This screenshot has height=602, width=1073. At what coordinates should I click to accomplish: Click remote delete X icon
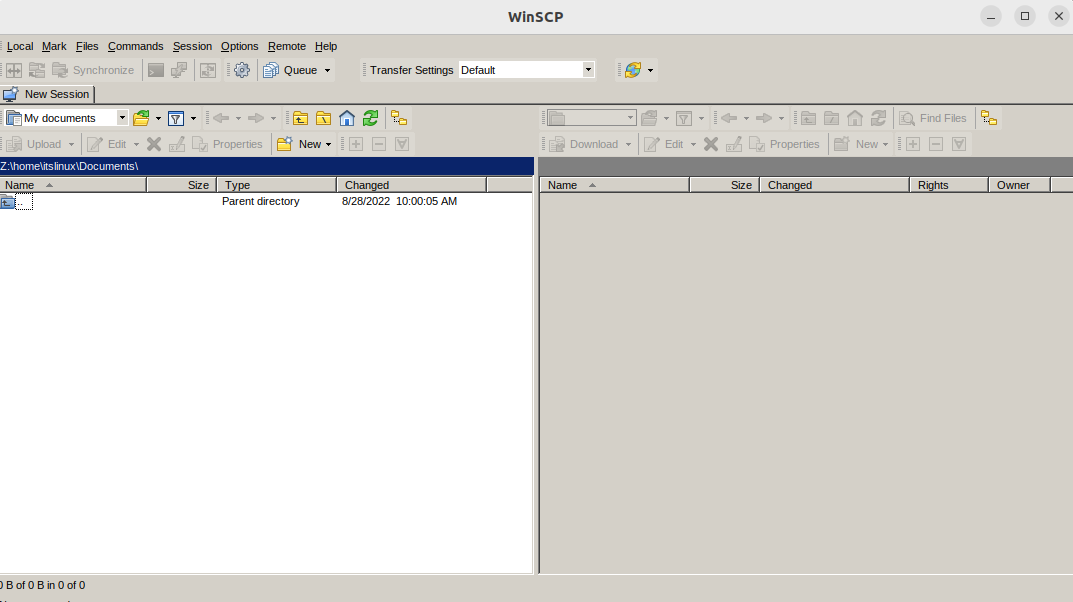tap(711, 144)
